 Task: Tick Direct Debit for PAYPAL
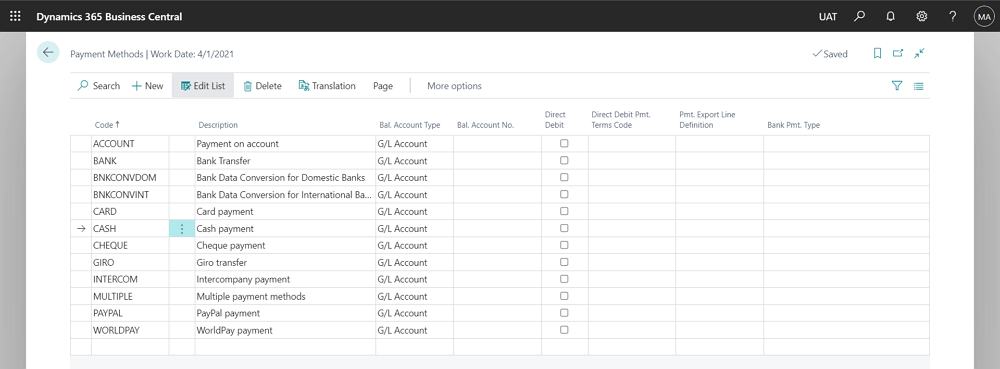click(564, 313)
